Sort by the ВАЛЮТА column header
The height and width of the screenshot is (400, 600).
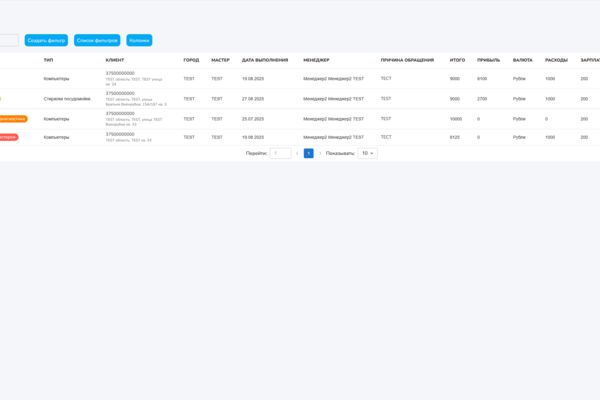pos(522,60)
